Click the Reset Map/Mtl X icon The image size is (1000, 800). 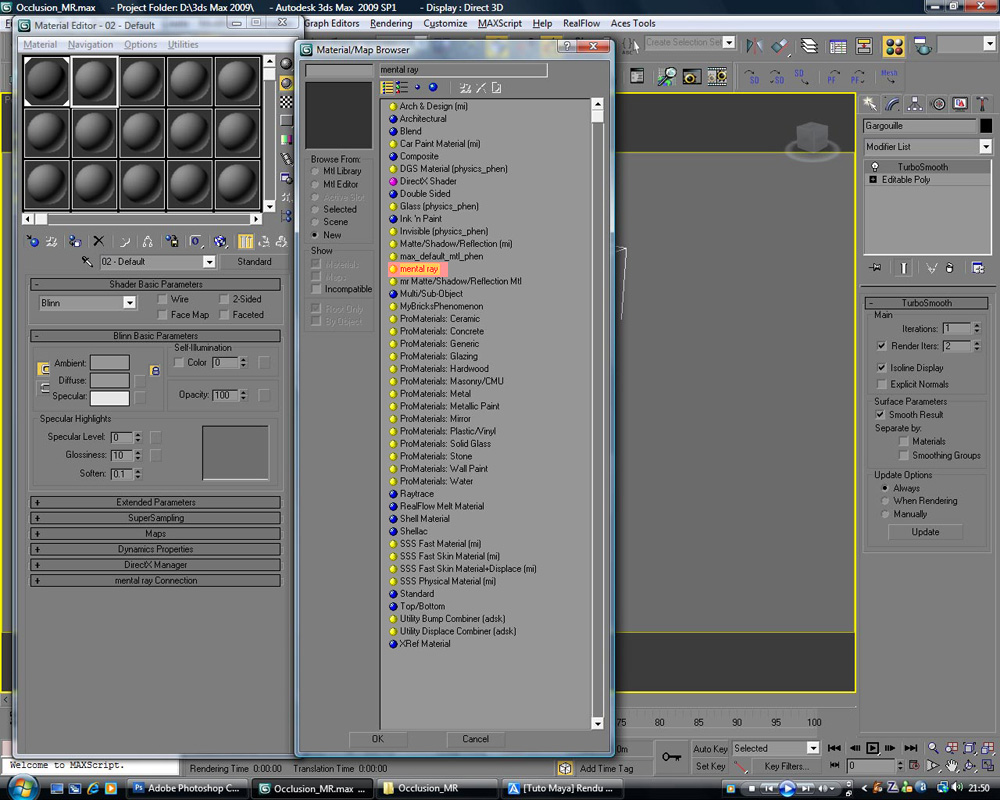(98, 241)
